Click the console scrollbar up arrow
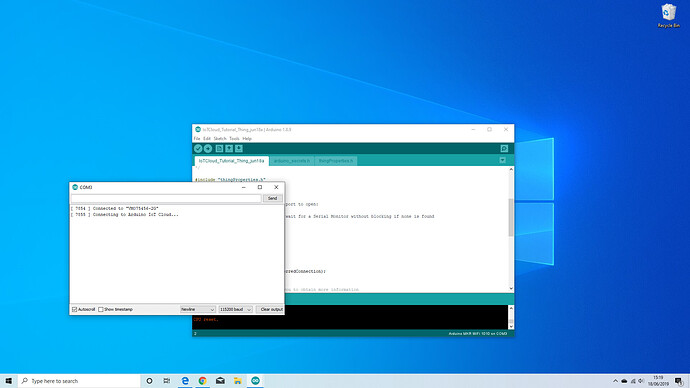 point(511,308)
